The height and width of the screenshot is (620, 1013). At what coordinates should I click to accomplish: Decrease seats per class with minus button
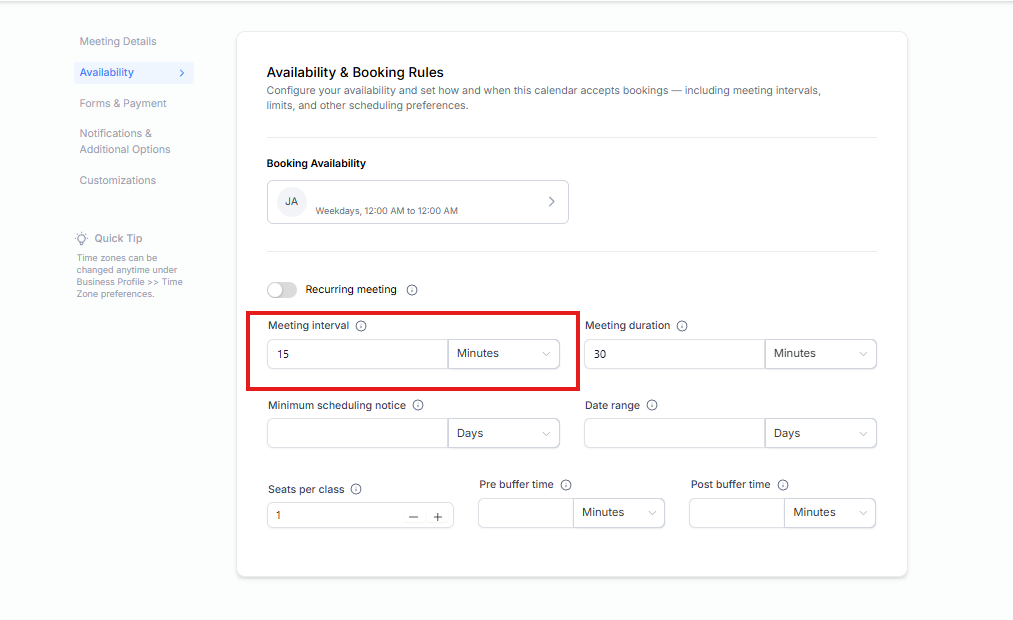click(413, 517)
